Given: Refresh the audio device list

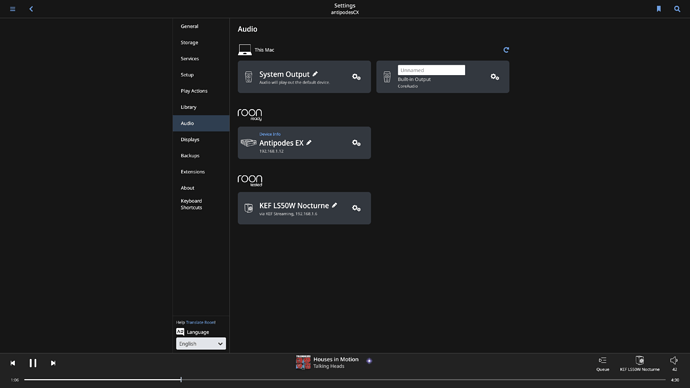Looking at the screenshot, I should click(506, 50).
